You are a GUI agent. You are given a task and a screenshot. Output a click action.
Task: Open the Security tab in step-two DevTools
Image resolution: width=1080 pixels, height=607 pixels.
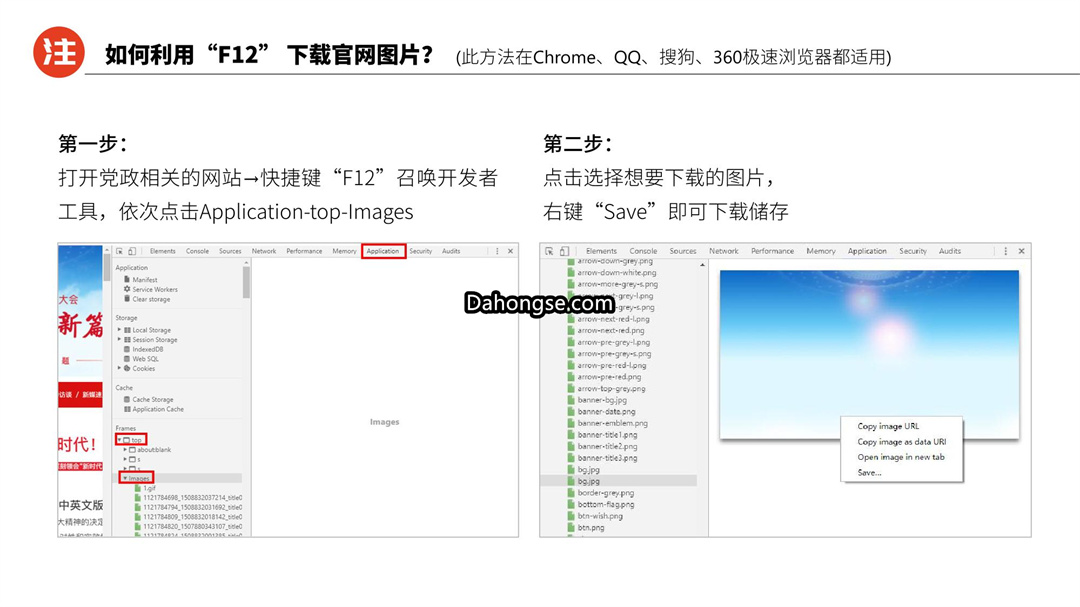pyautogui.click(x=913, y=251)
